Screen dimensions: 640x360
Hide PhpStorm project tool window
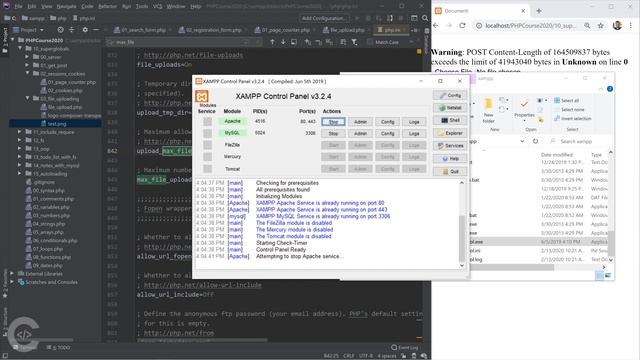pos(96,30)
